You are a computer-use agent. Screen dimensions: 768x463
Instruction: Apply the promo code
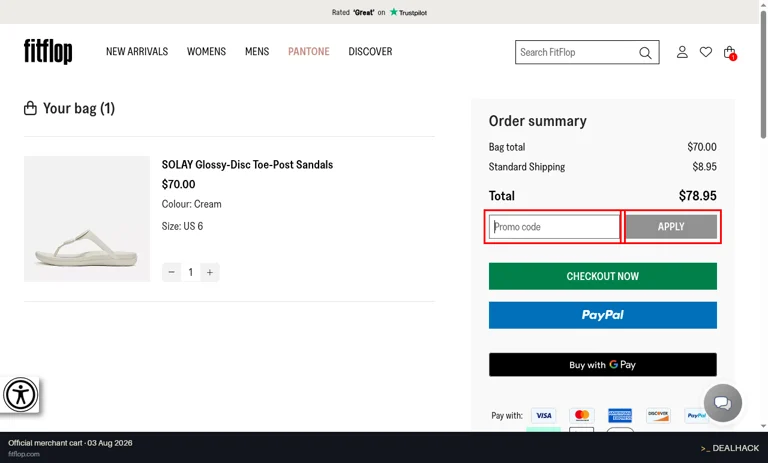671,227
